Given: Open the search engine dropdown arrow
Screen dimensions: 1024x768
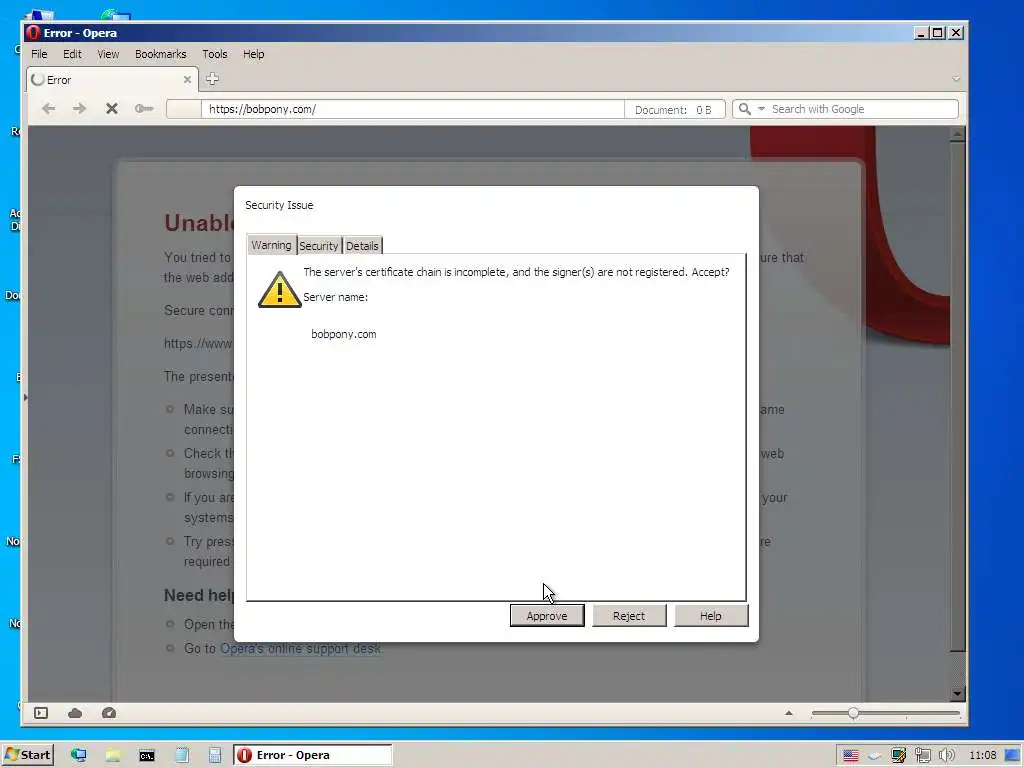Looking at the screenshot, I should pyautogui.click(x=761, y=109).
